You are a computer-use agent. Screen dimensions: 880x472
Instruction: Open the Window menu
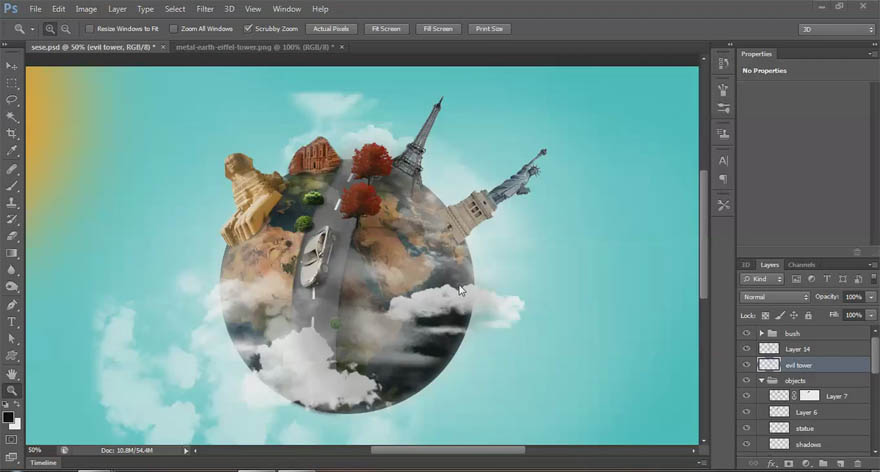287,9
